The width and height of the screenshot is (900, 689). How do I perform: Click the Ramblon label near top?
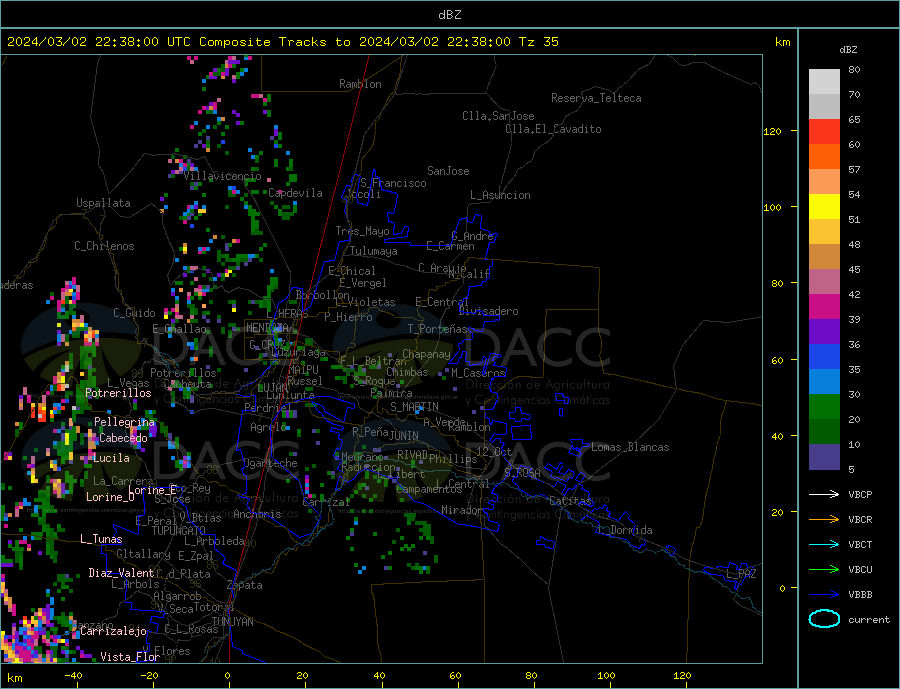(x=360, y=84)
